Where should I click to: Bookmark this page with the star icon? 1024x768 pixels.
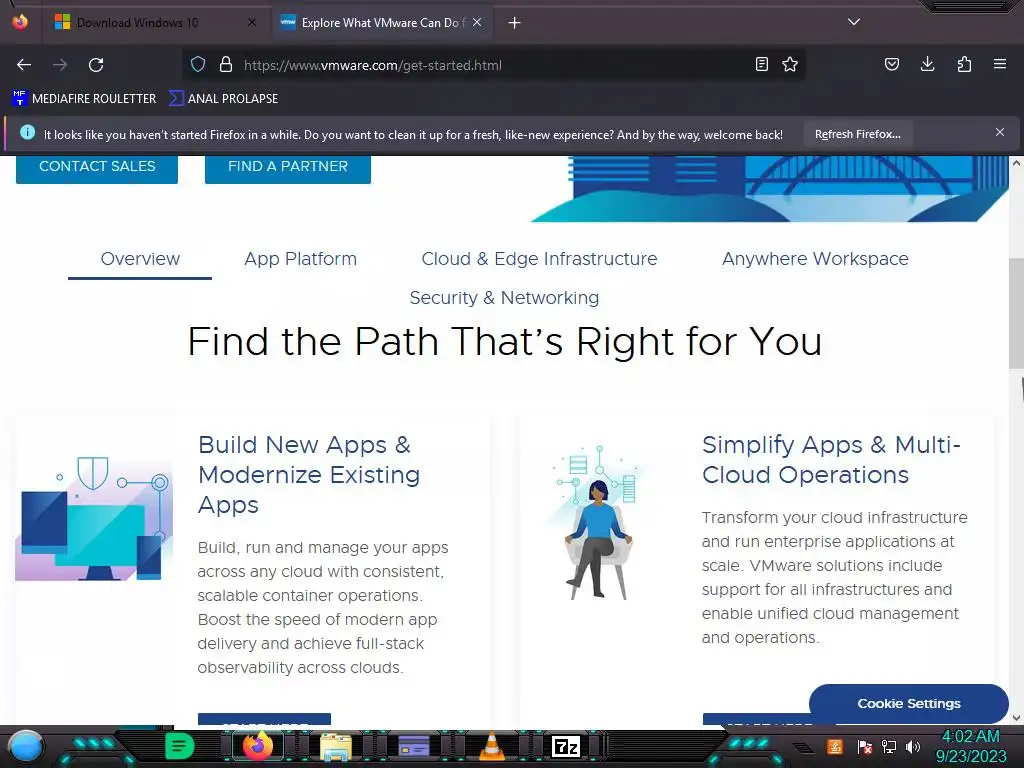[790, 64]
